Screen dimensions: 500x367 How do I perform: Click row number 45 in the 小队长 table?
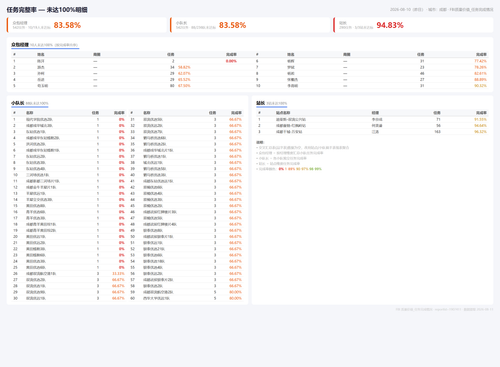132,206
